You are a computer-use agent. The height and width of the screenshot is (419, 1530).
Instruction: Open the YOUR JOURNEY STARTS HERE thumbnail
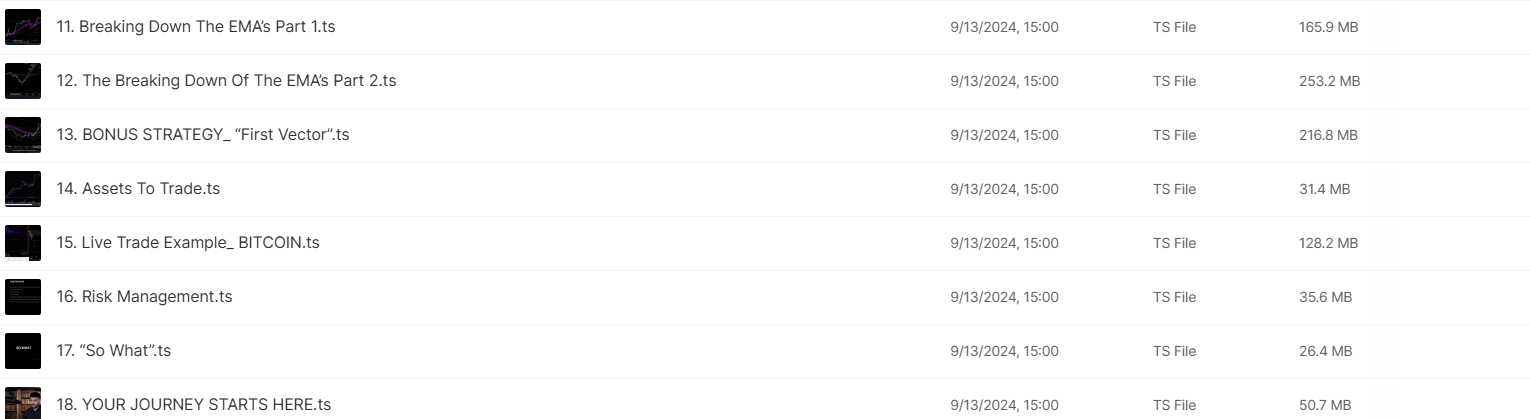pyautogui.click(x=23, y=403)
